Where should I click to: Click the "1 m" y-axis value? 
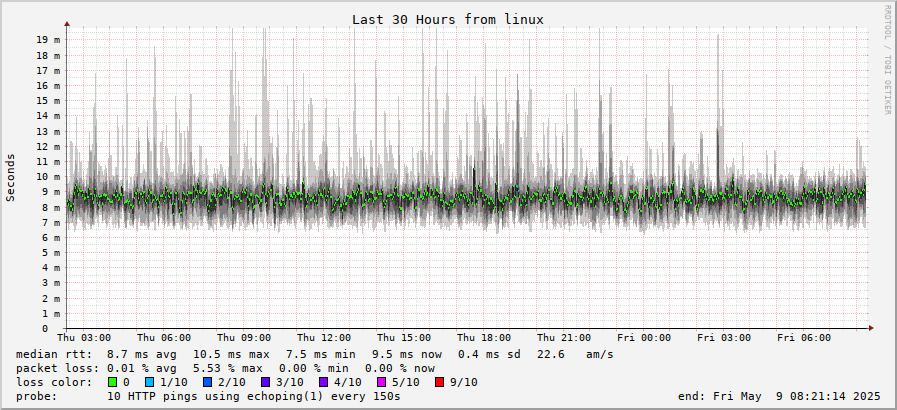(x=51, y=313)
